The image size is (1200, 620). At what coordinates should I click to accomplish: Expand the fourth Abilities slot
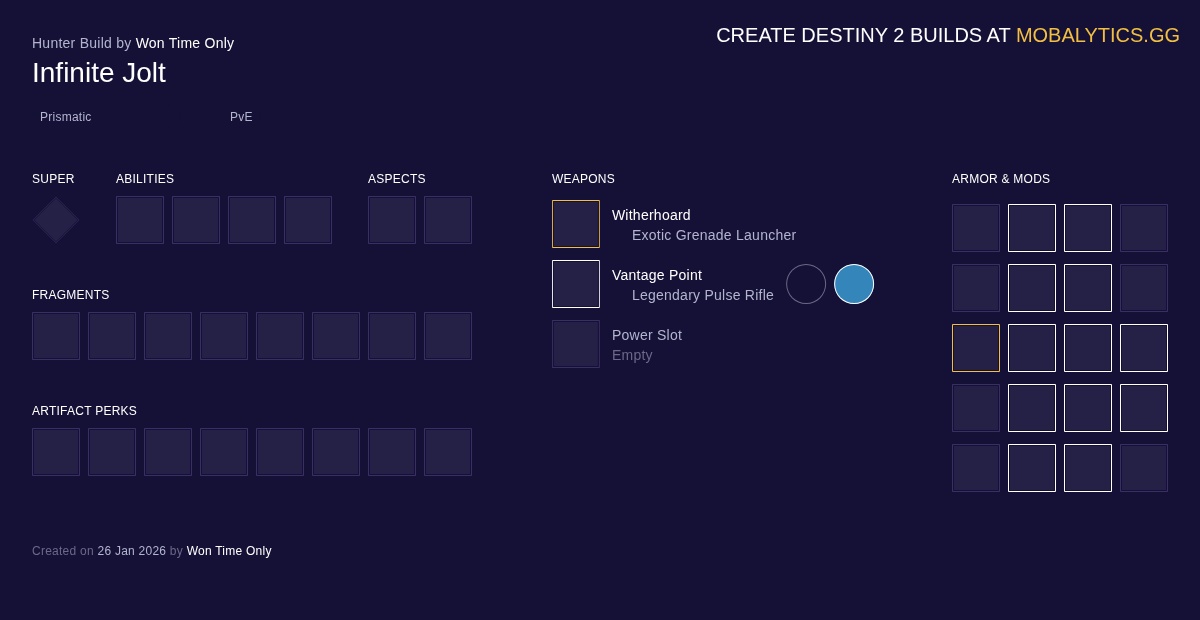tap(308, 220)
